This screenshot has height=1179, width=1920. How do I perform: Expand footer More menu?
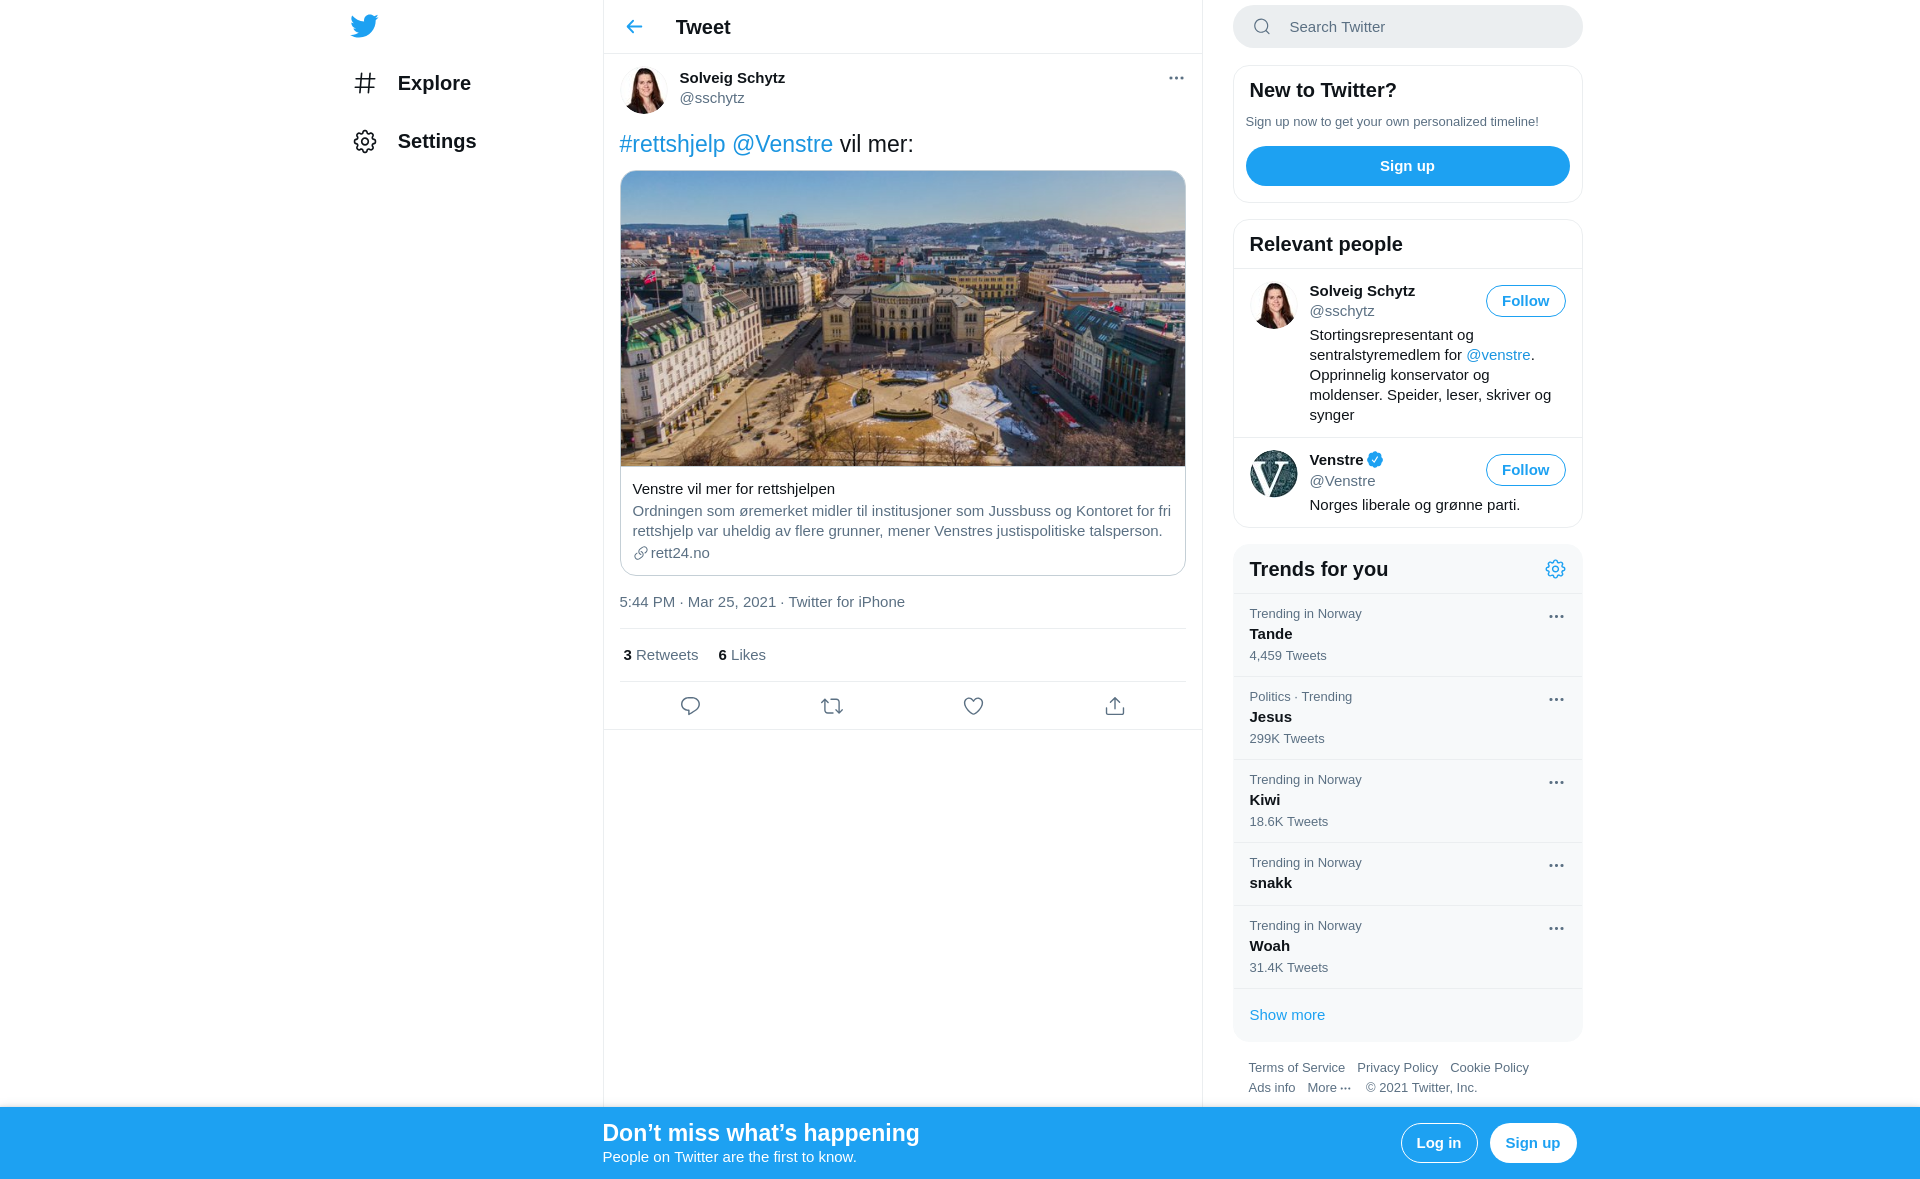1329,1088
